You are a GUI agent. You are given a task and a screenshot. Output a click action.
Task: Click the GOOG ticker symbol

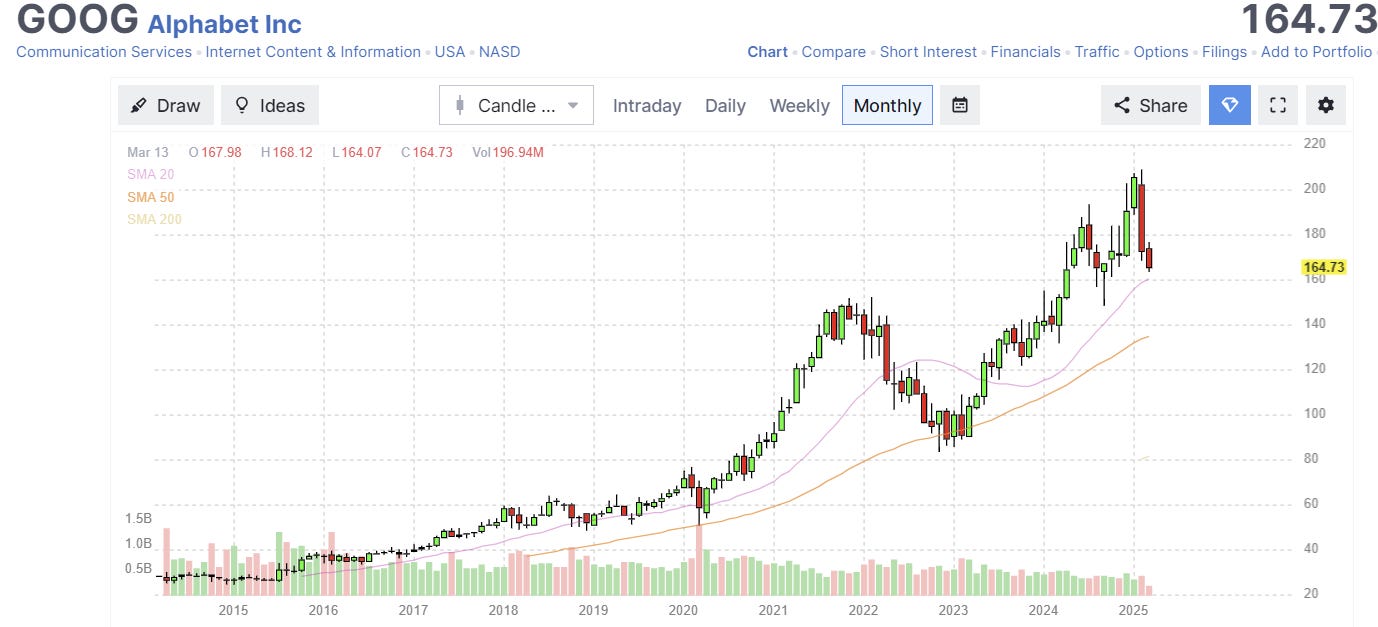pos(78,20)
